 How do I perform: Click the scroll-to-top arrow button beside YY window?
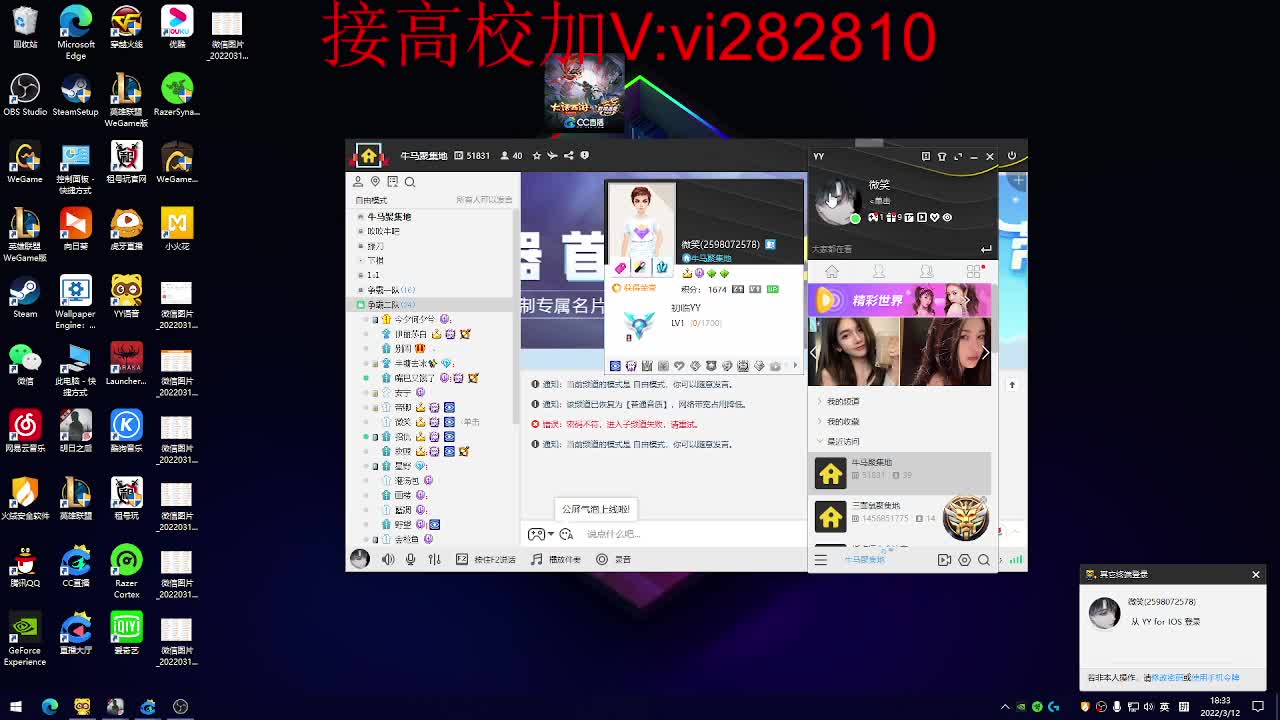1012,385
